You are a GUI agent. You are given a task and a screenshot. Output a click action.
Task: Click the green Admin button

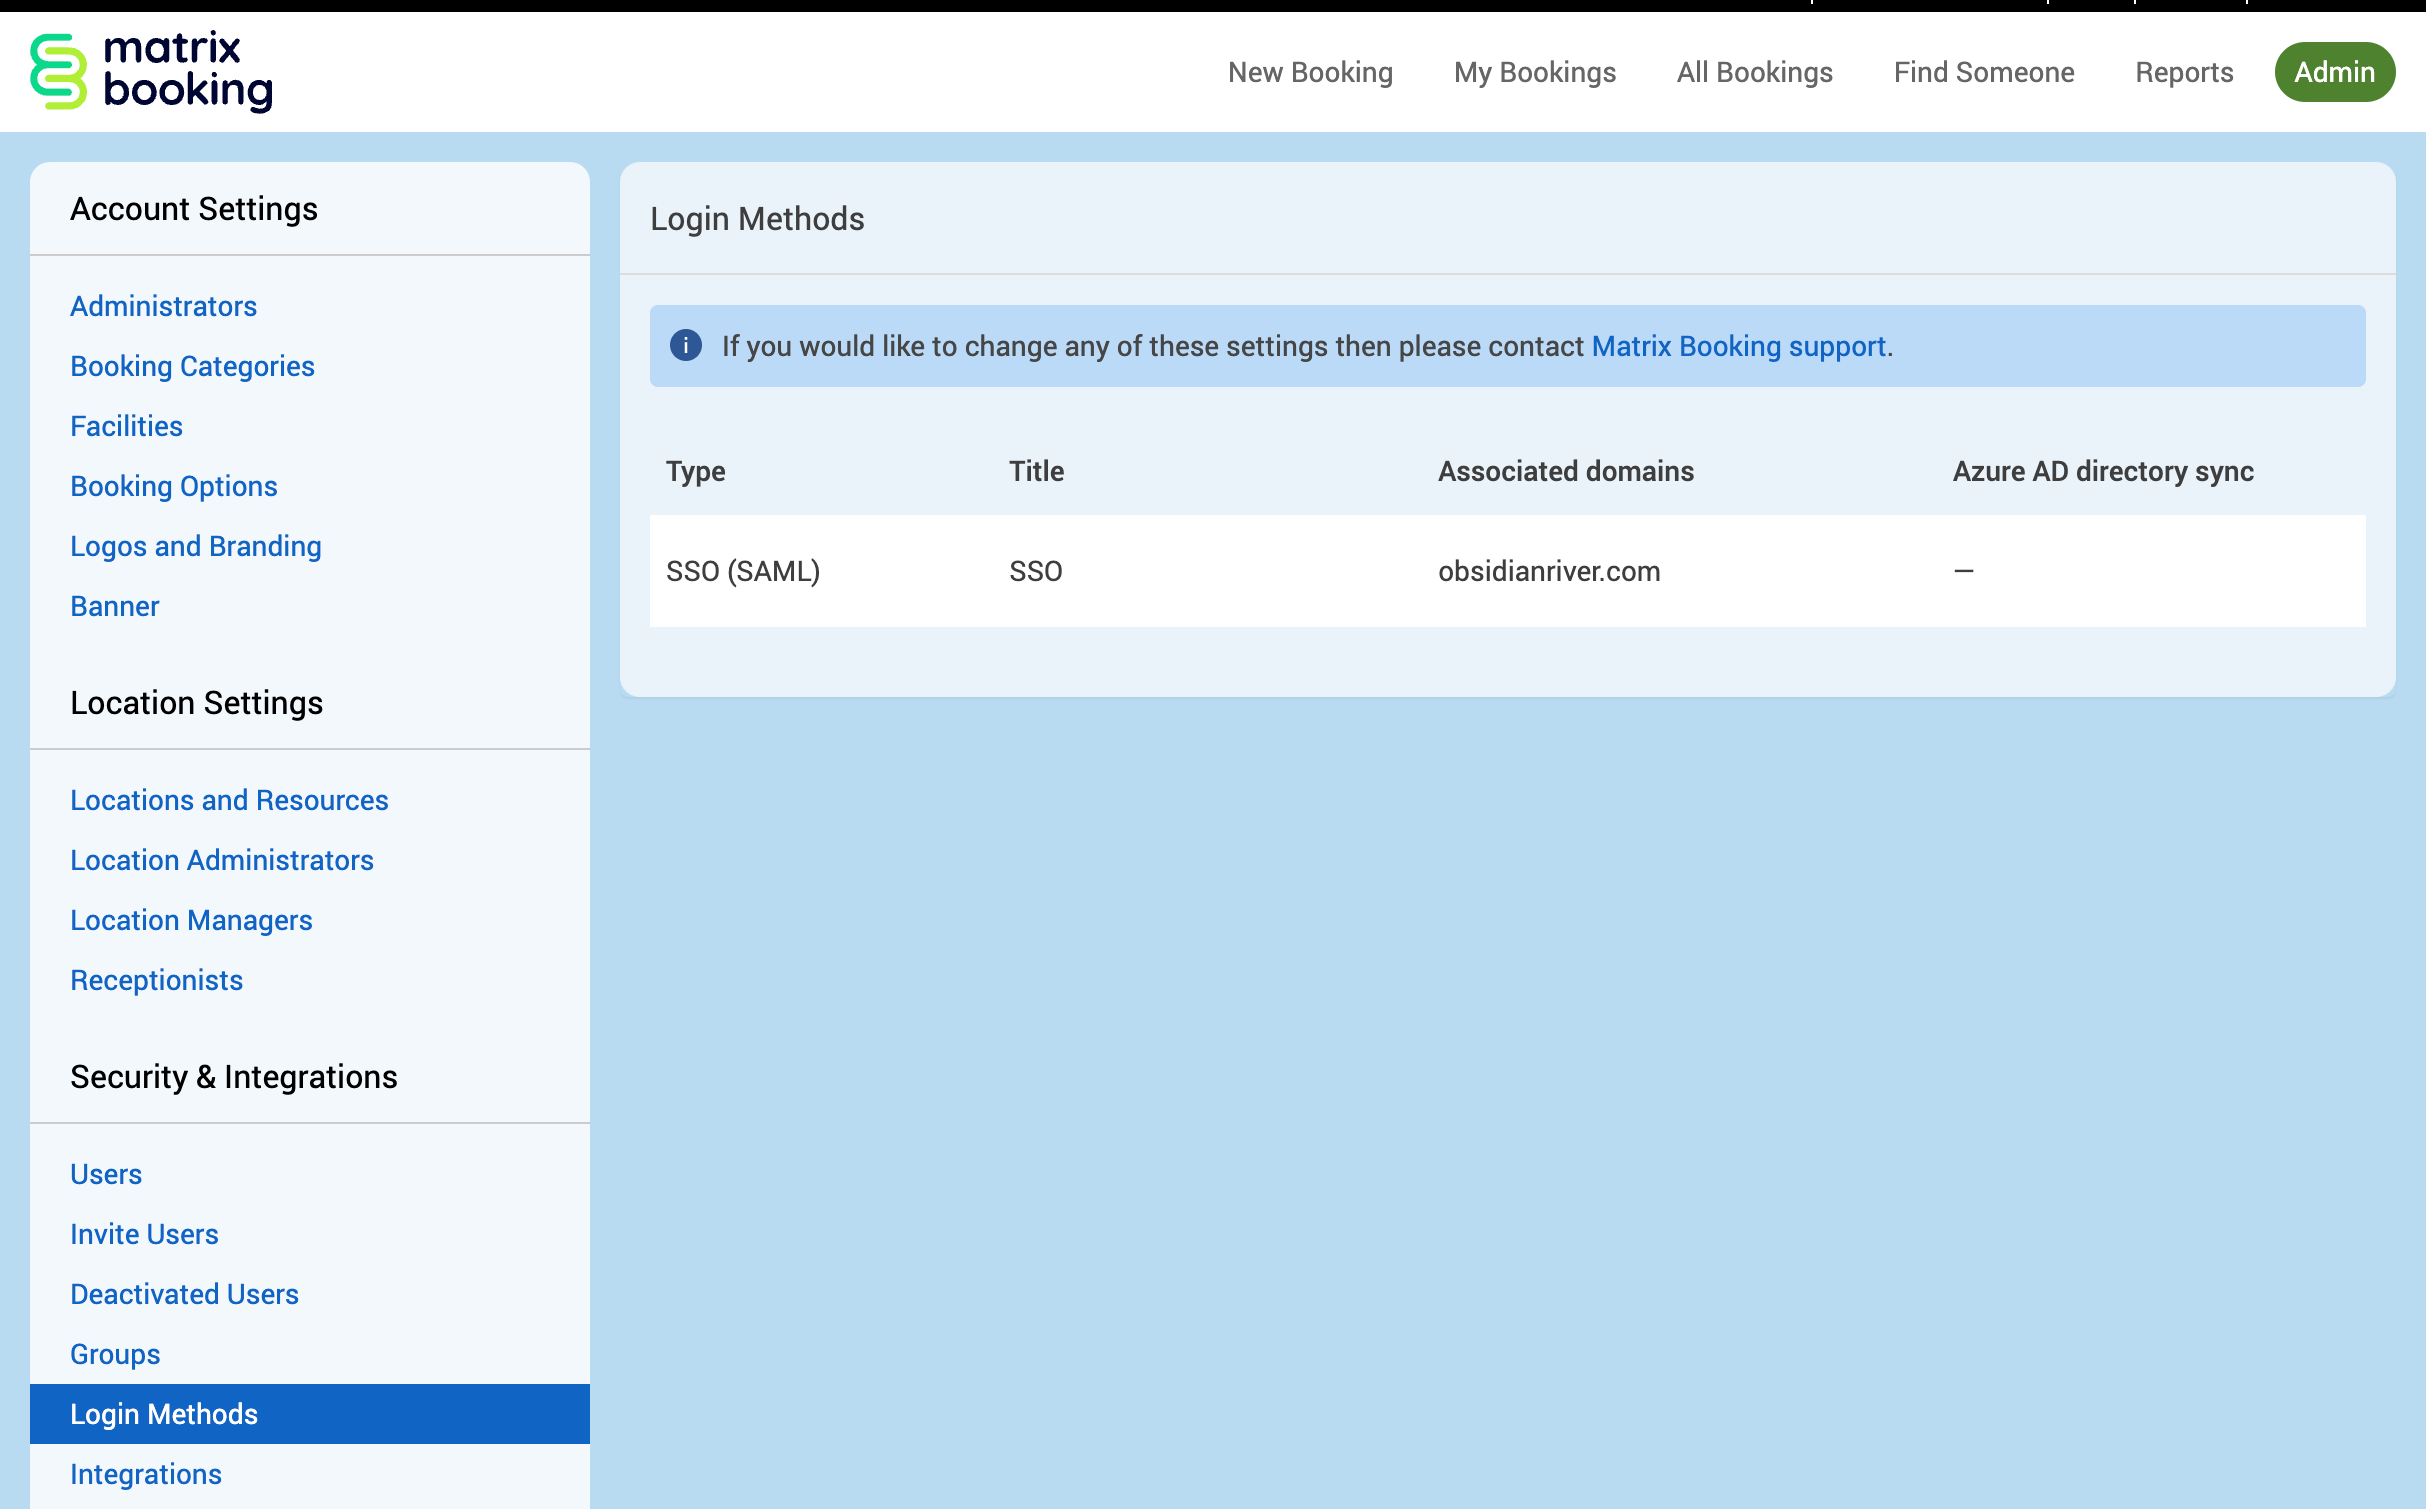[x=2334, y=72]
